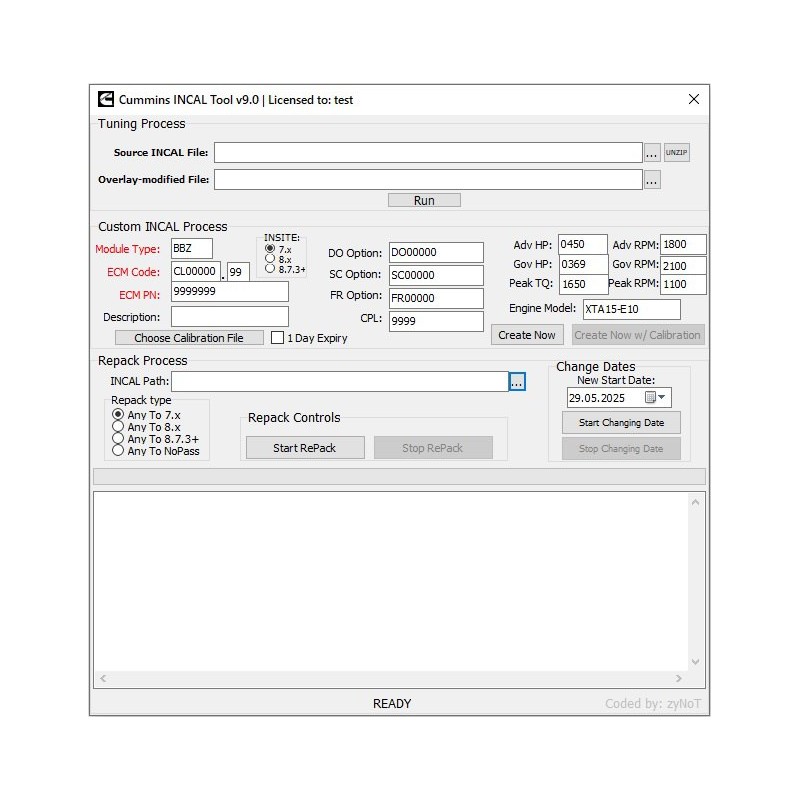Edit the Gov HP field 0369
The width and height of the screenshot is (800, 800).
pos(584,264)
